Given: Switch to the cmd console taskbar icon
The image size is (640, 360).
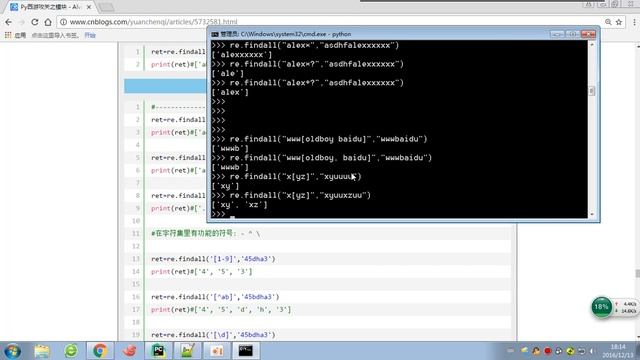Looking at the screenshot, I should click(x=246, y=351).
